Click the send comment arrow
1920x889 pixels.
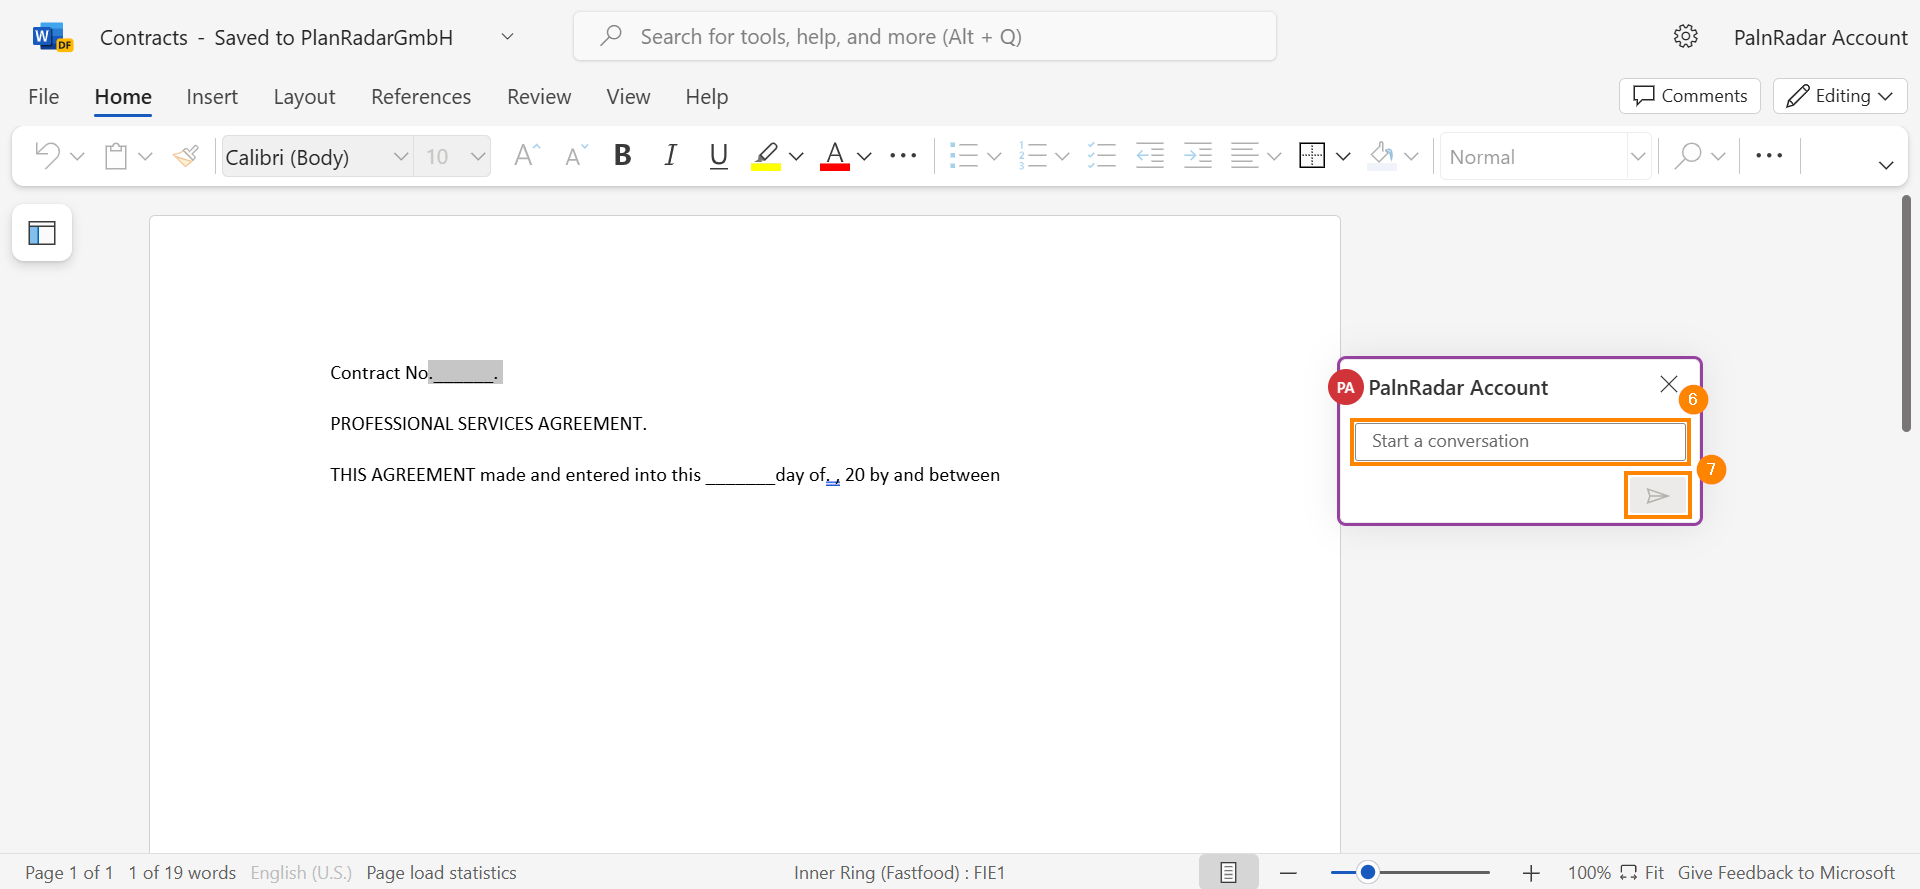pyautogui.click(x=1657, y=496)
